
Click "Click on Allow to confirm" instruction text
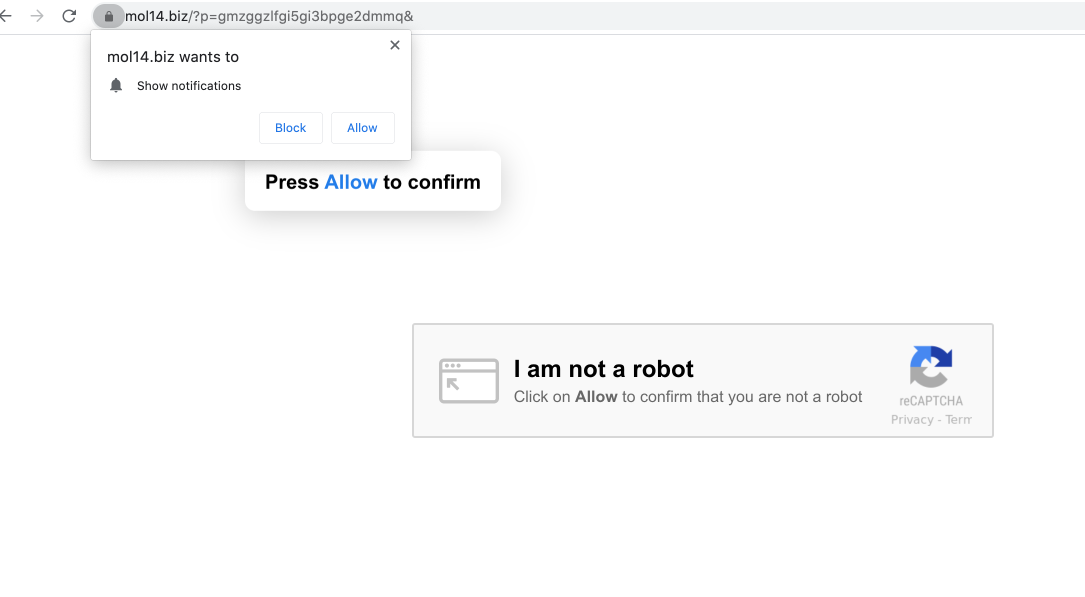click(x=687, y=397)
